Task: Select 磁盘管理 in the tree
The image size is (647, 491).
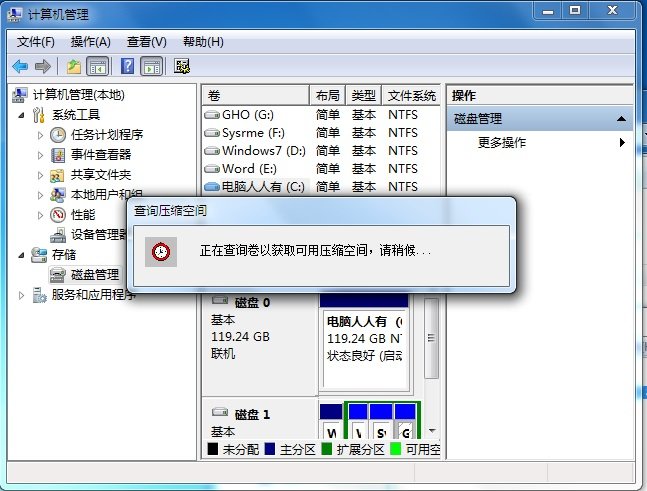Action: coord(95,275)
